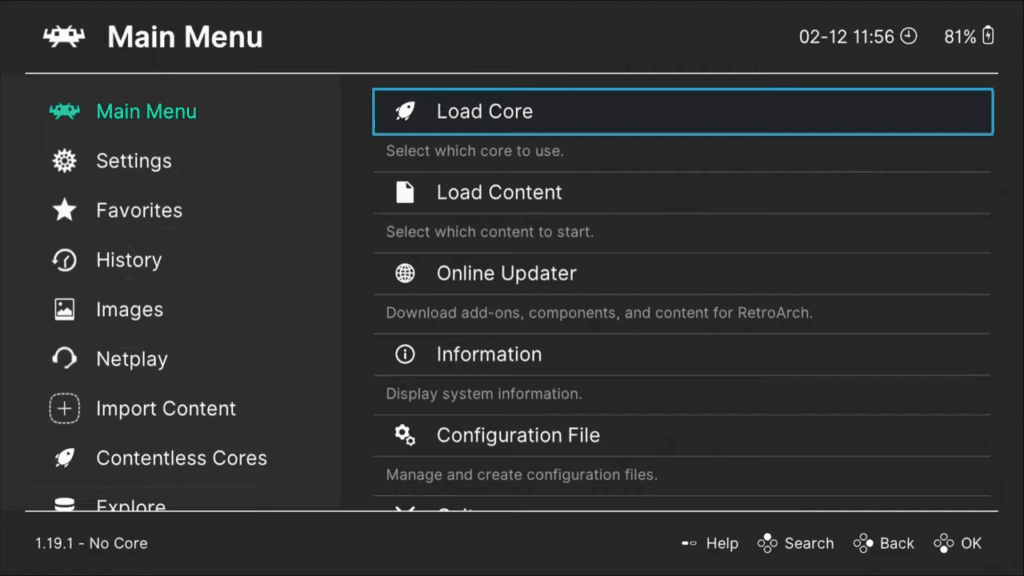1024x576 pixels.
Task: Select the Information circle icon
Action: pos(405,354)
